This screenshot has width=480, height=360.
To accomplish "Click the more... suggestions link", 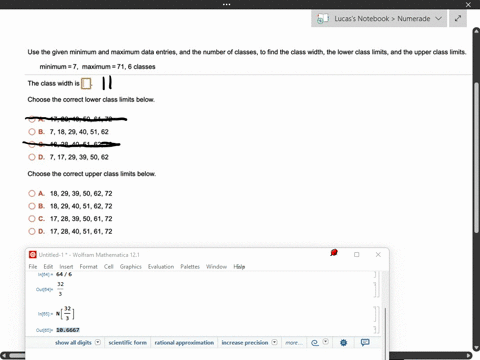I will coord(294,343).
